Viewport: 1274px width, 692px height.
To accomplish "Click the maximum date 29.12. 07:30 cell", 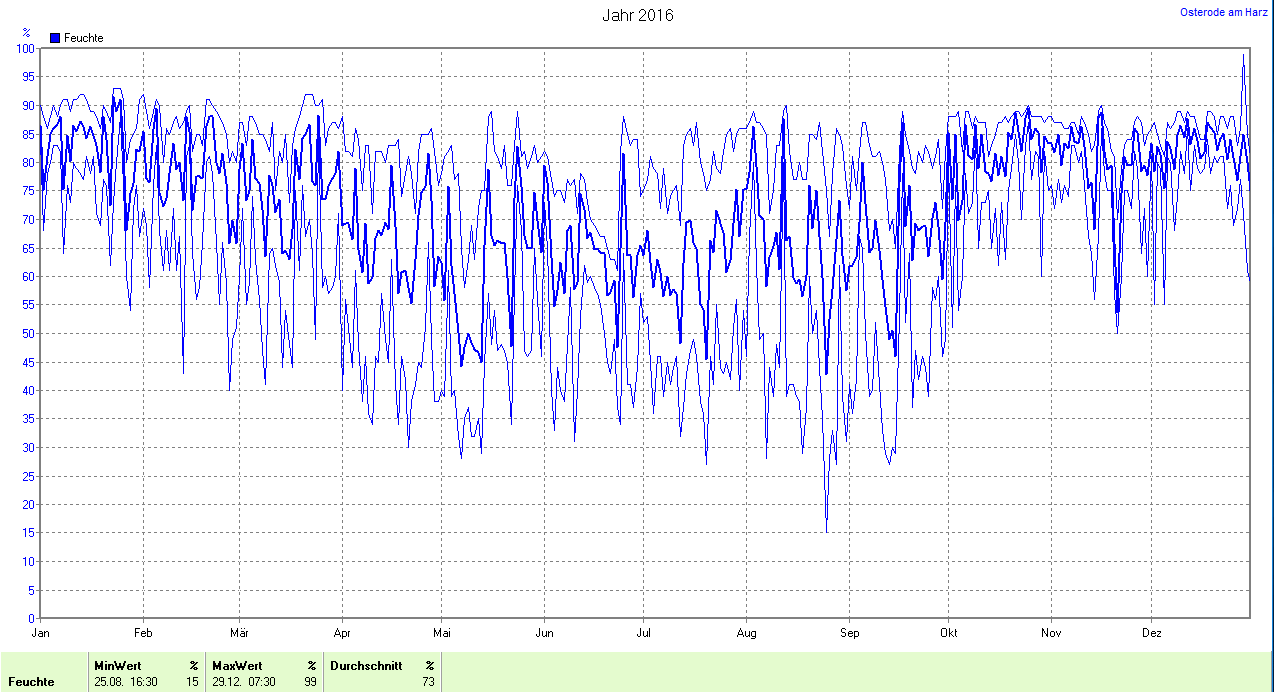I will tap(244, 682).
